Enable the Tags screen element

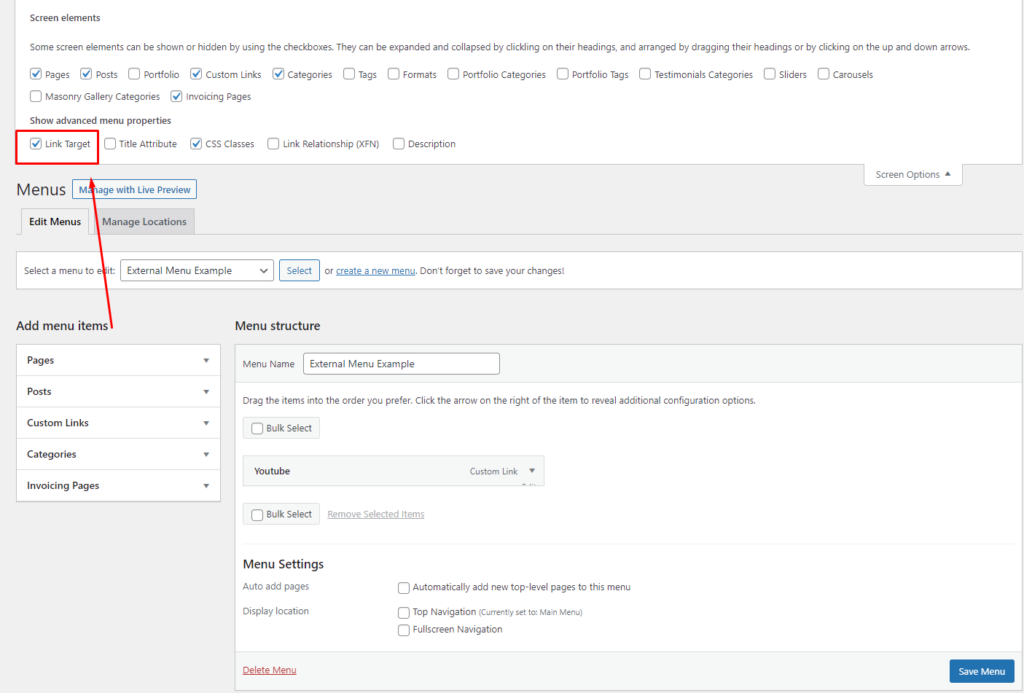click(x=348, y=74)
